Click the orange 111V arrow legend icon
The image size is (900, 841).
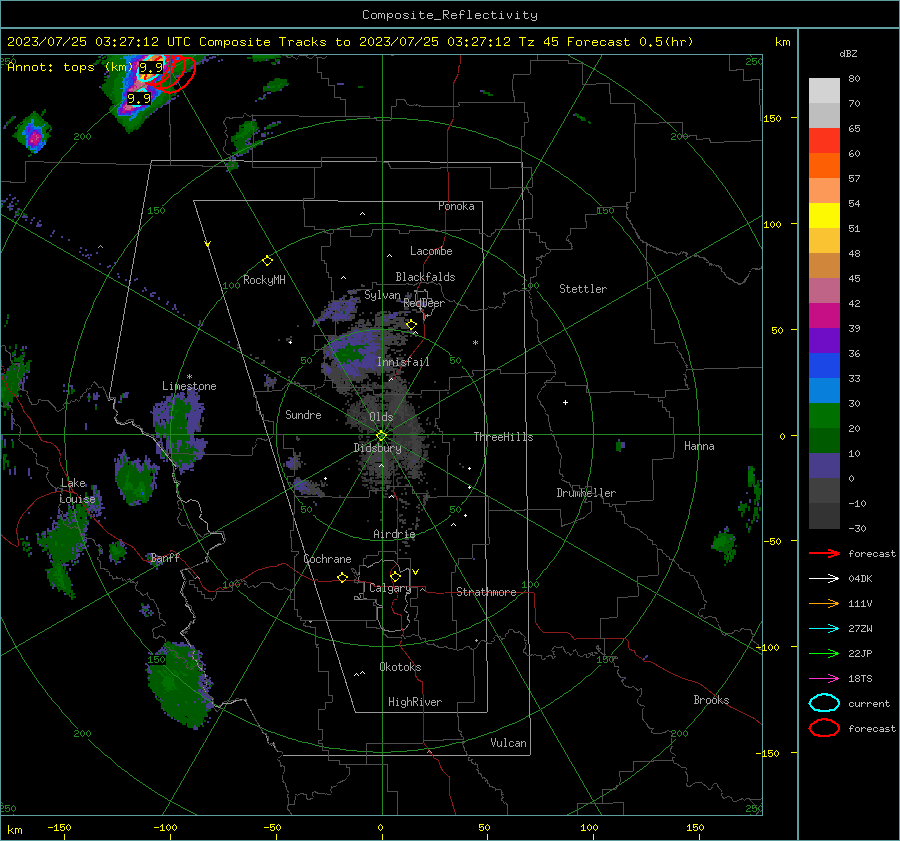click(824, 603)
